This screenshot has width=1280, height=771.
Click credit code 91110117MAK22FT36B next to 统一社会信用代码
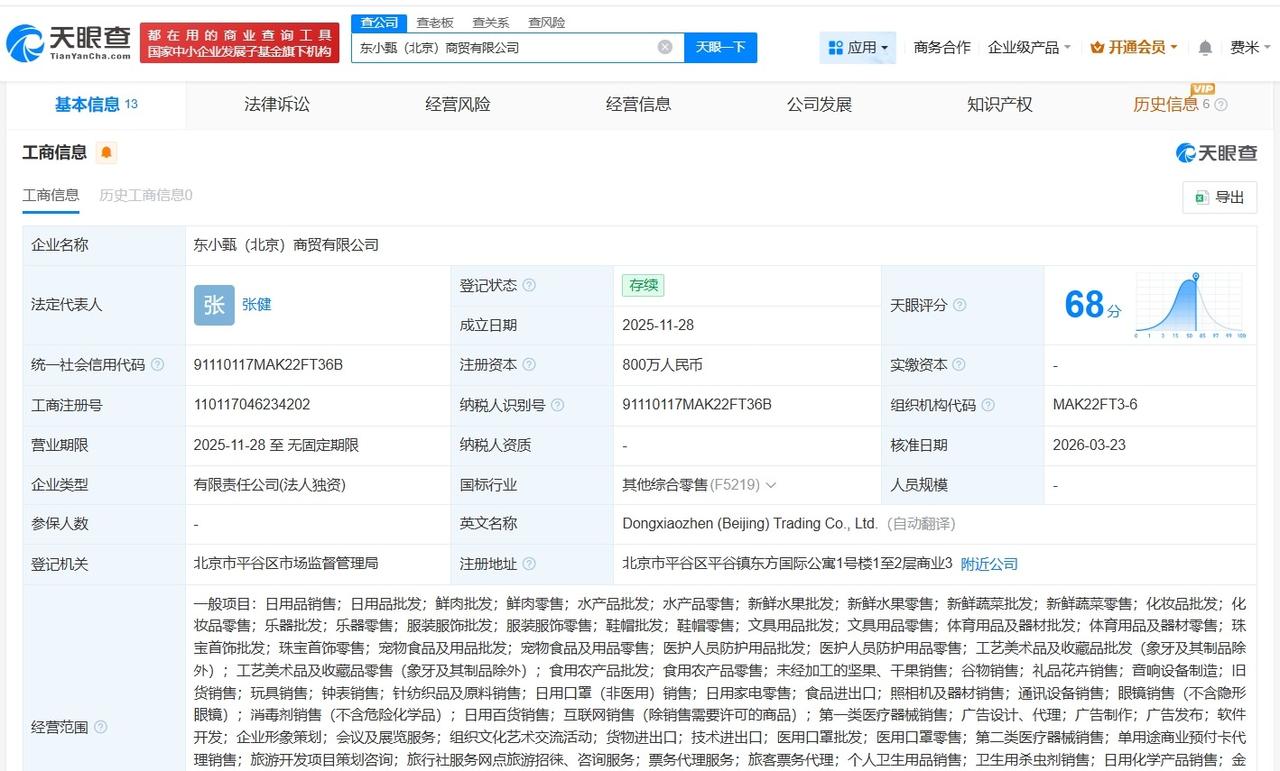tap(269, 365)
